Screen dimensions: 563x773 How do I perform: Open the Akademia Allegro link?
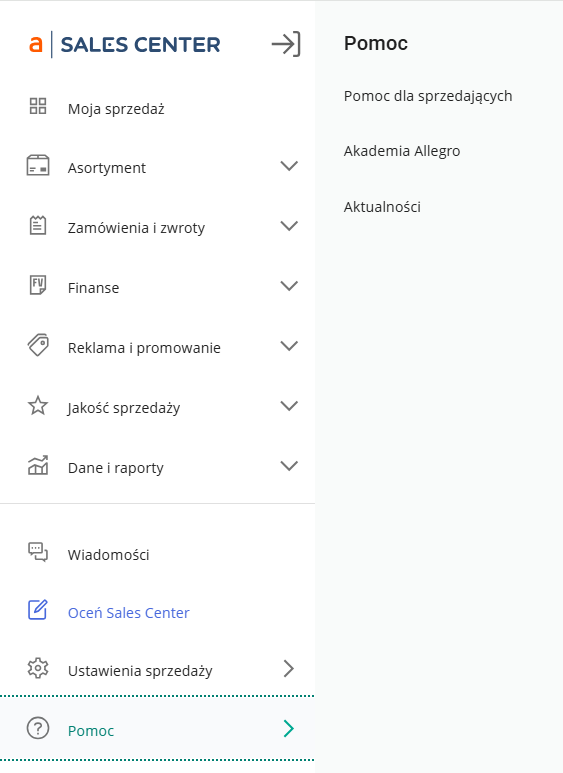coord(402,151)
